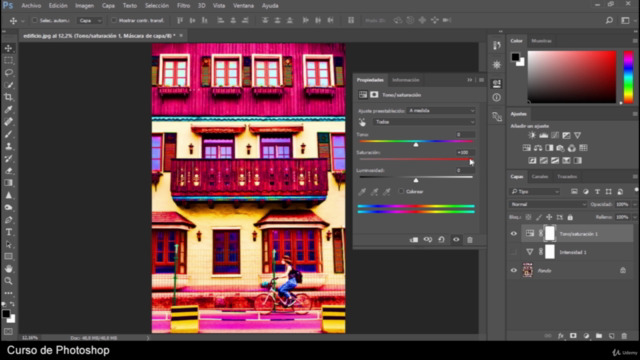
Task: Hide the Tono/saturación 1 layer
Action: (513, 233)
